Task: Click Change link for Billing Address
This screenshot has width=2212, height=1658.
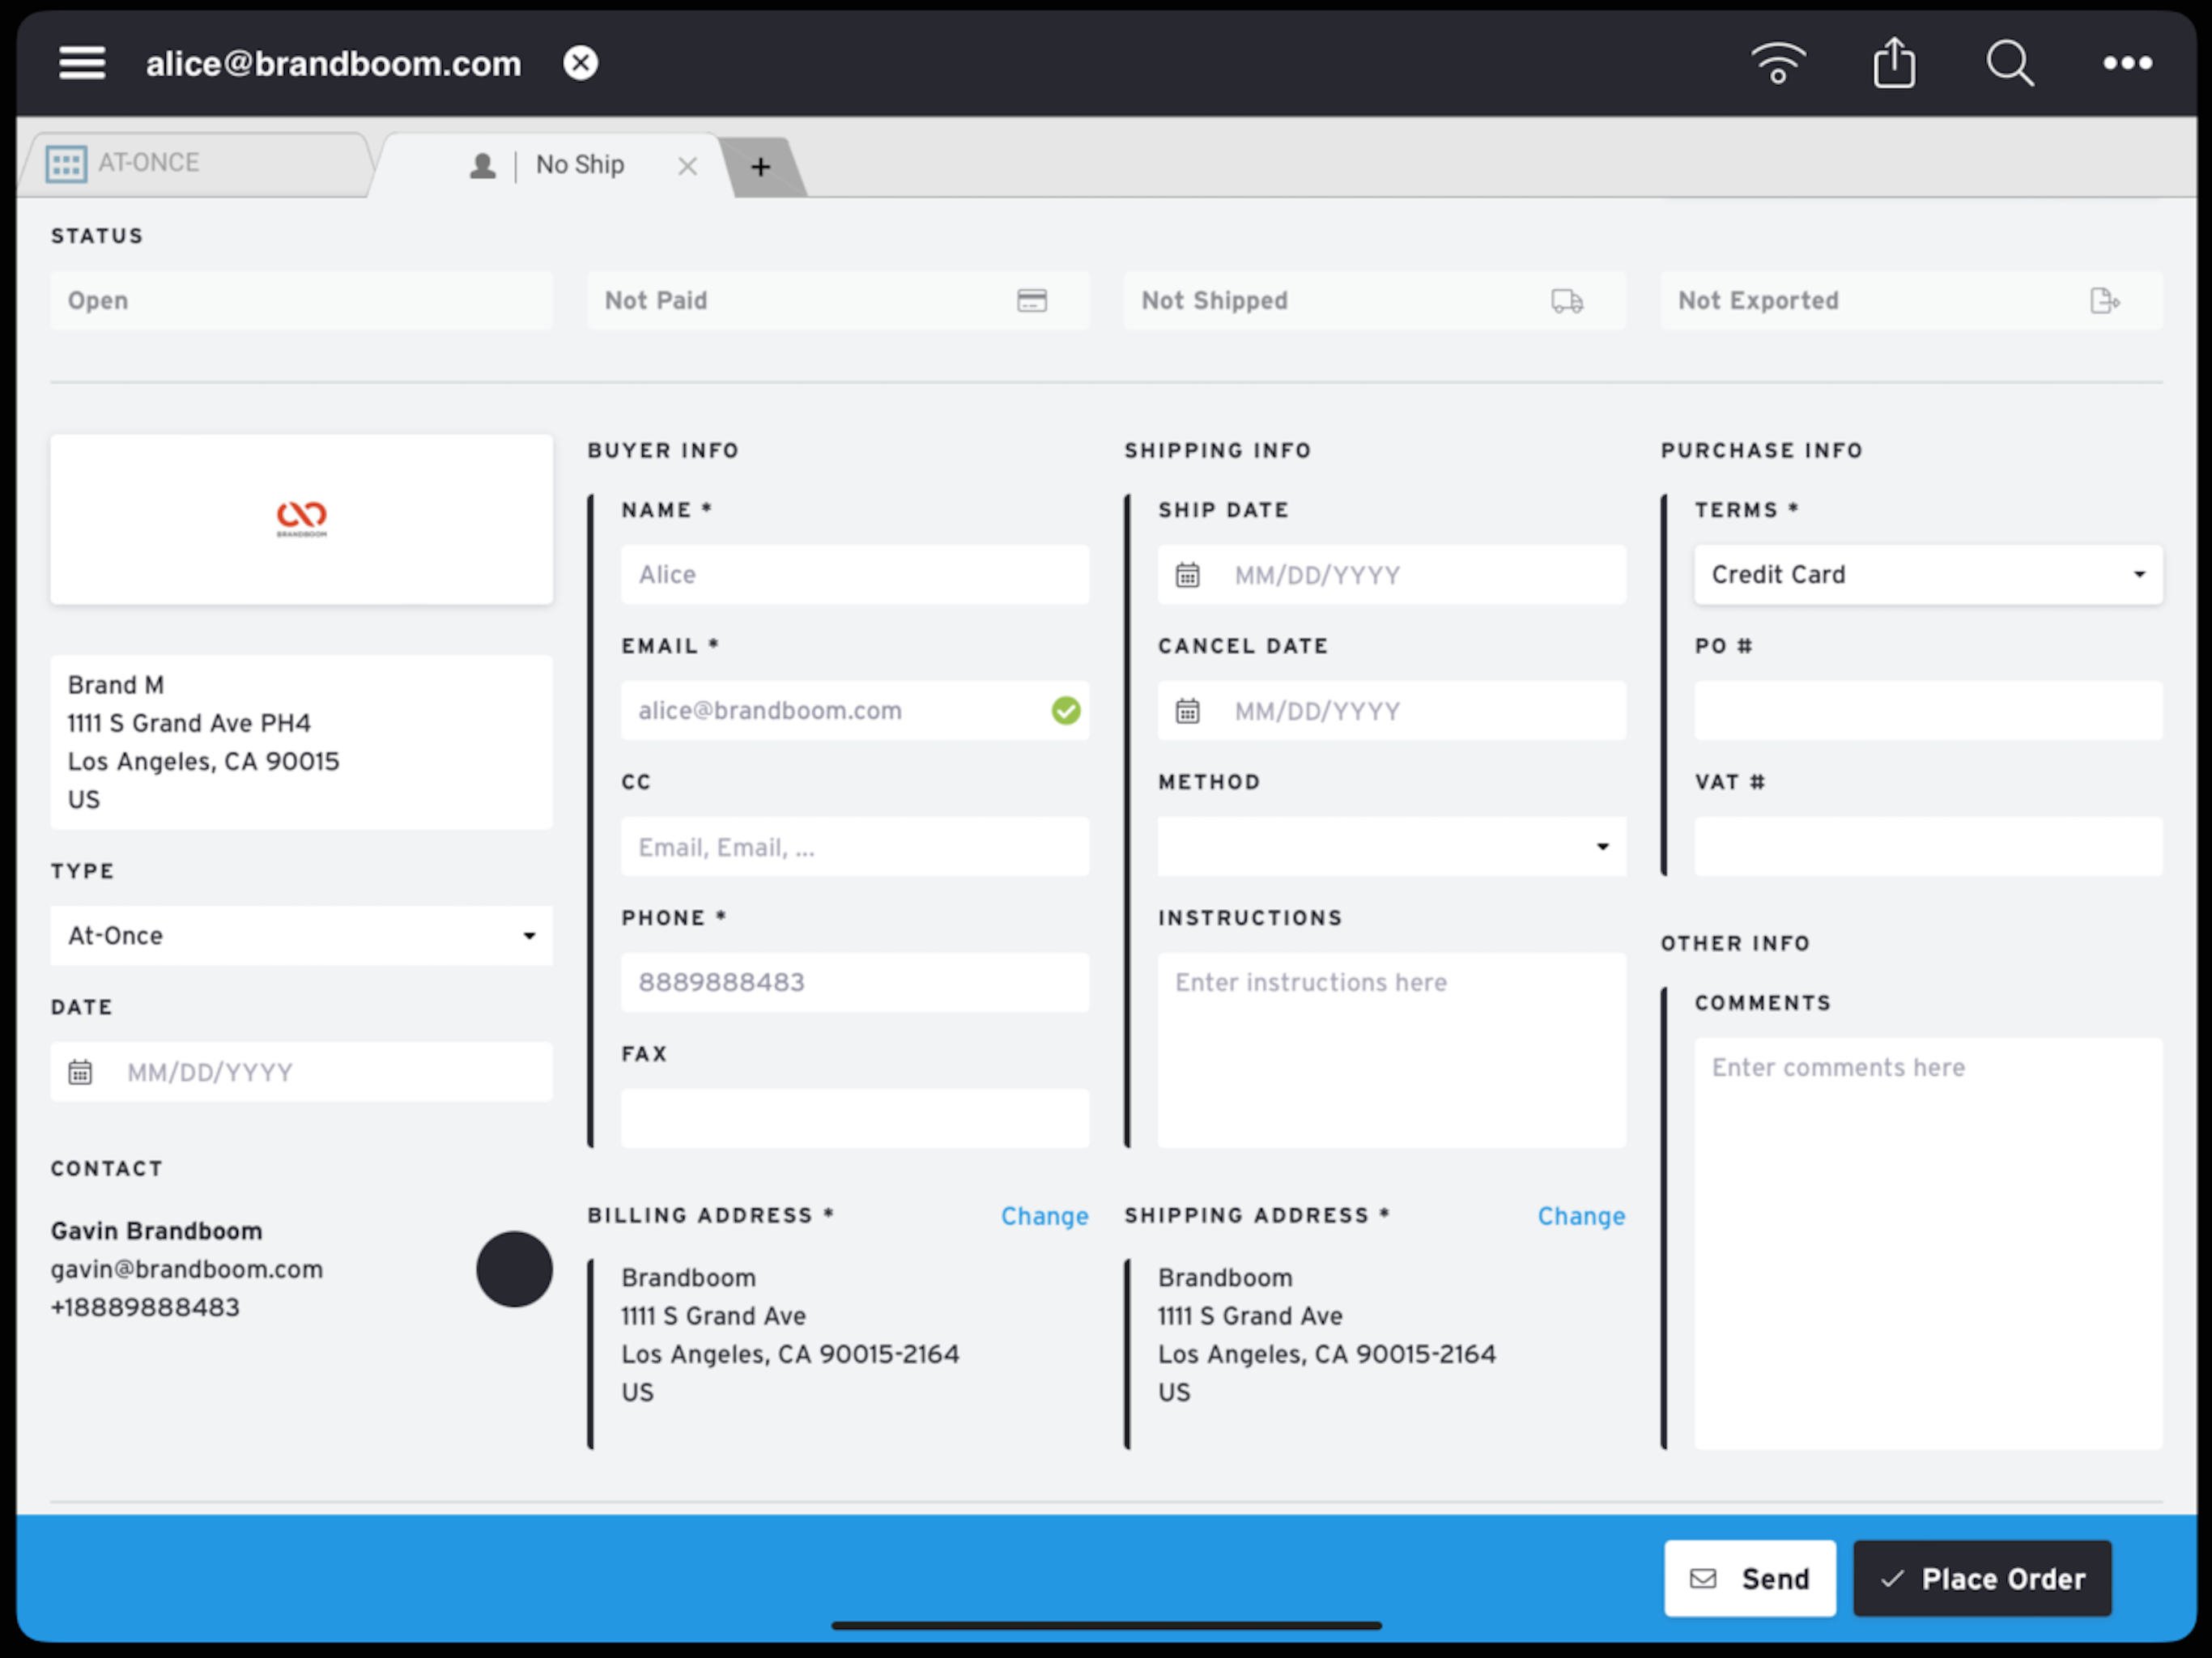Action: click(x=1044, y=1216)
